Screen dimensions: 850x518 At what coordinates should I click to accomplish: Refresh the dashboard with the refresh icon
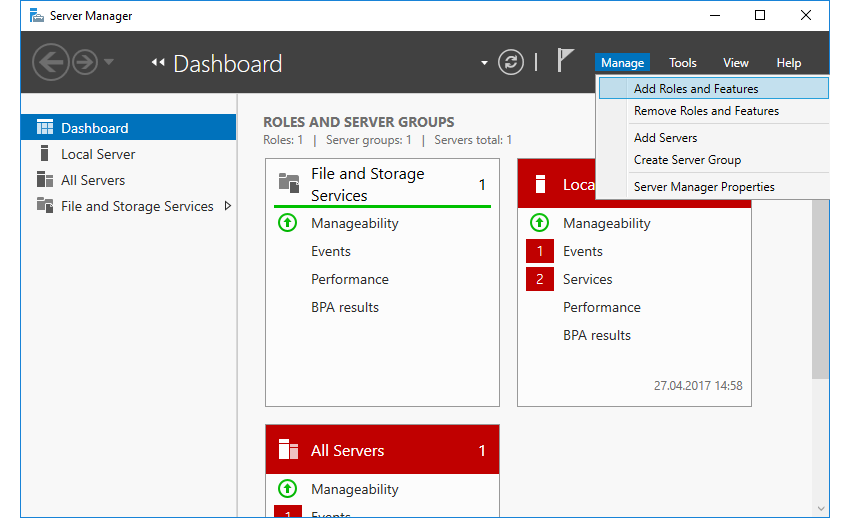pos(511,62)
